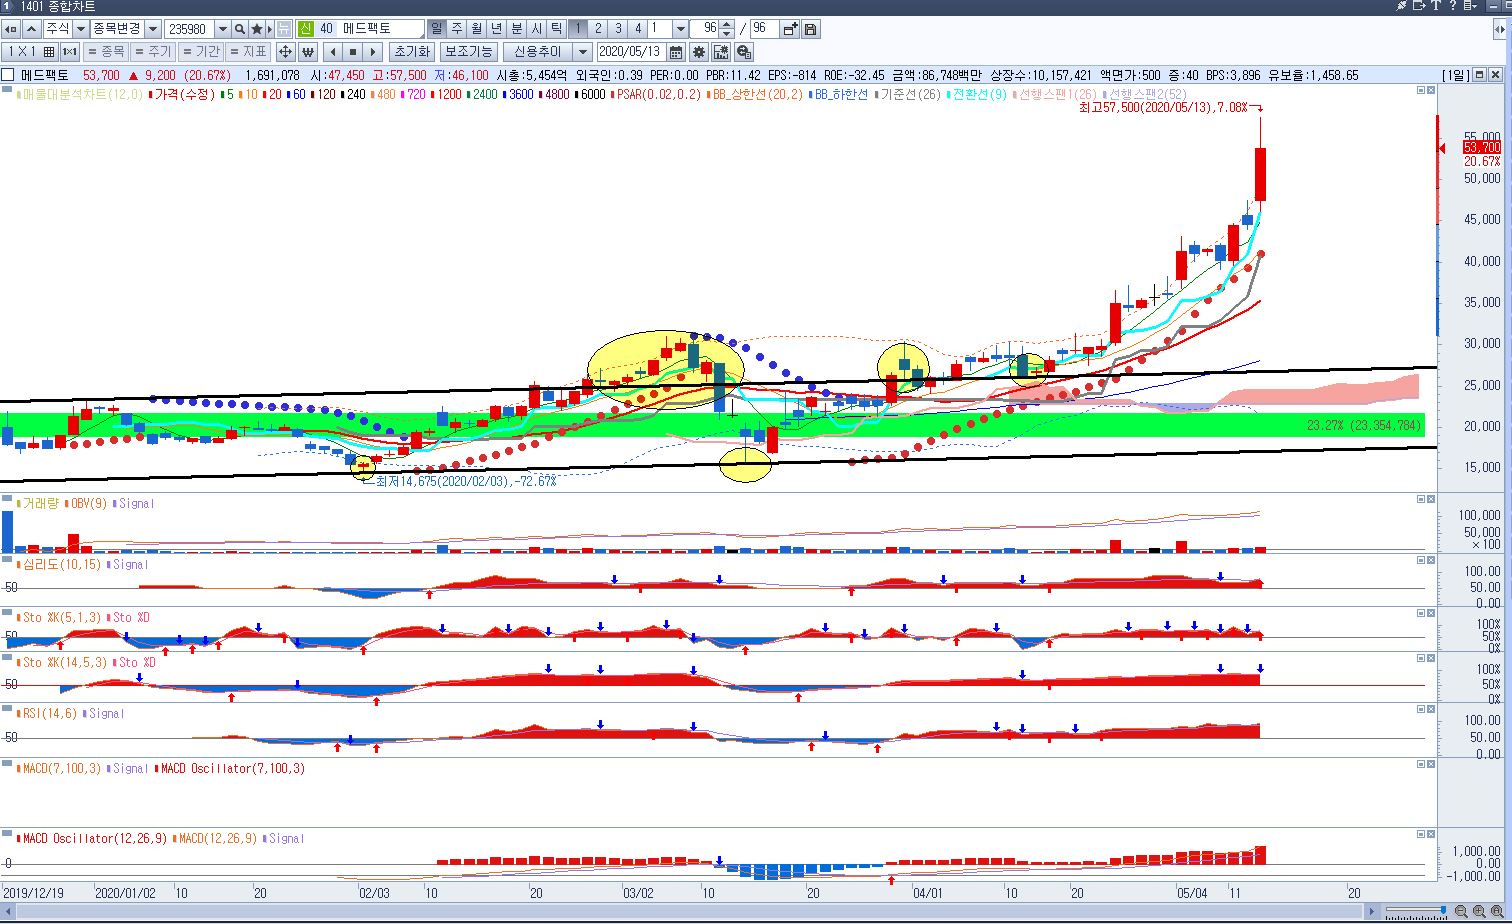Click the chart zoom slider handle
The image size is (1512, 924).
[1443, 911]
